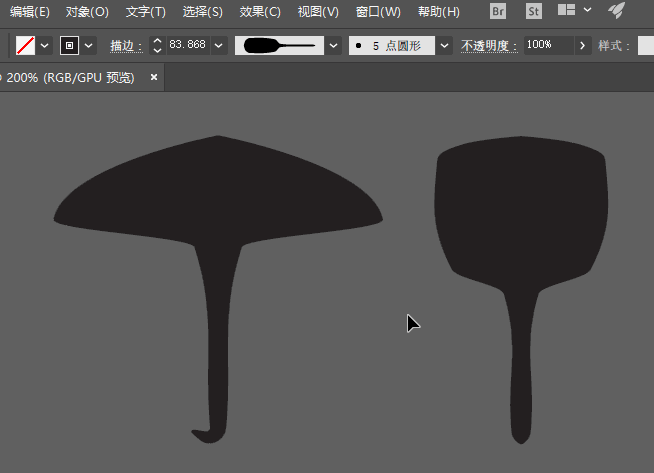Image resolution: width=654 pixels, height=473 pixels.
Task: Click the stroke weight value field 83.868
Action: coord(188,45)
